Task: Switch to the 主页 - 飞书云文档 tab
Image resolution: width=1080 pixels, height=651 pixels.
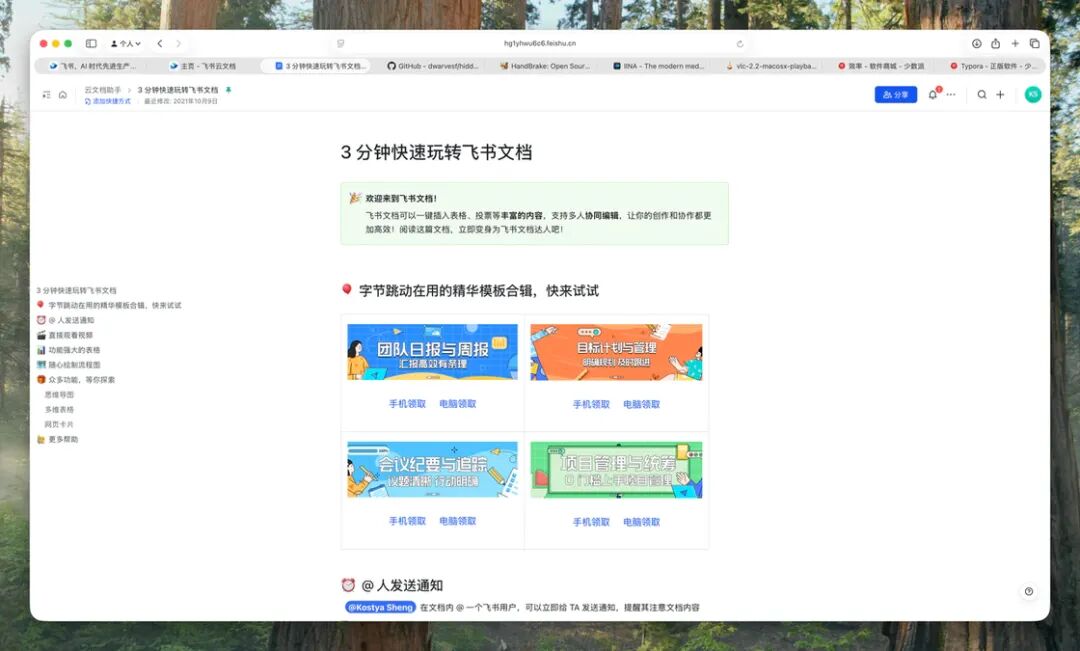Action: pyautogui.click(x=203, y=66)
